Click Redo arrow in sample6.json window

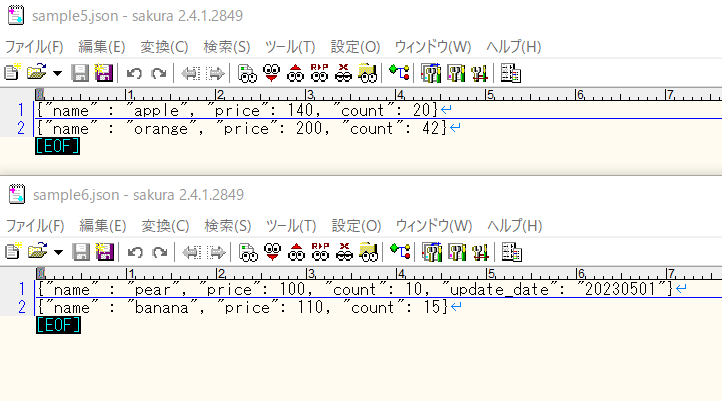tap(160, 252)
